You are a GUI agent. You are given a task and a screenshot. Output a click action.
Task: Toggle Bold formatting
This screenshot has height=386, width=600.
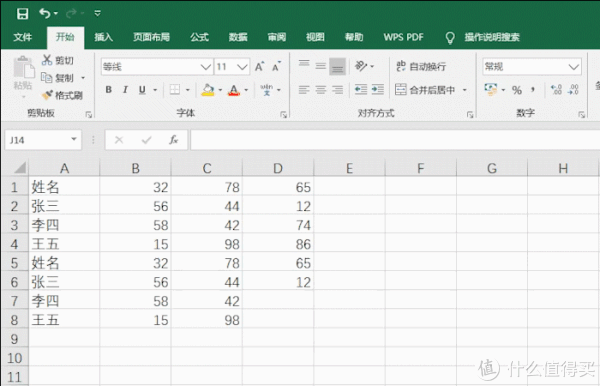pos(109,90)
